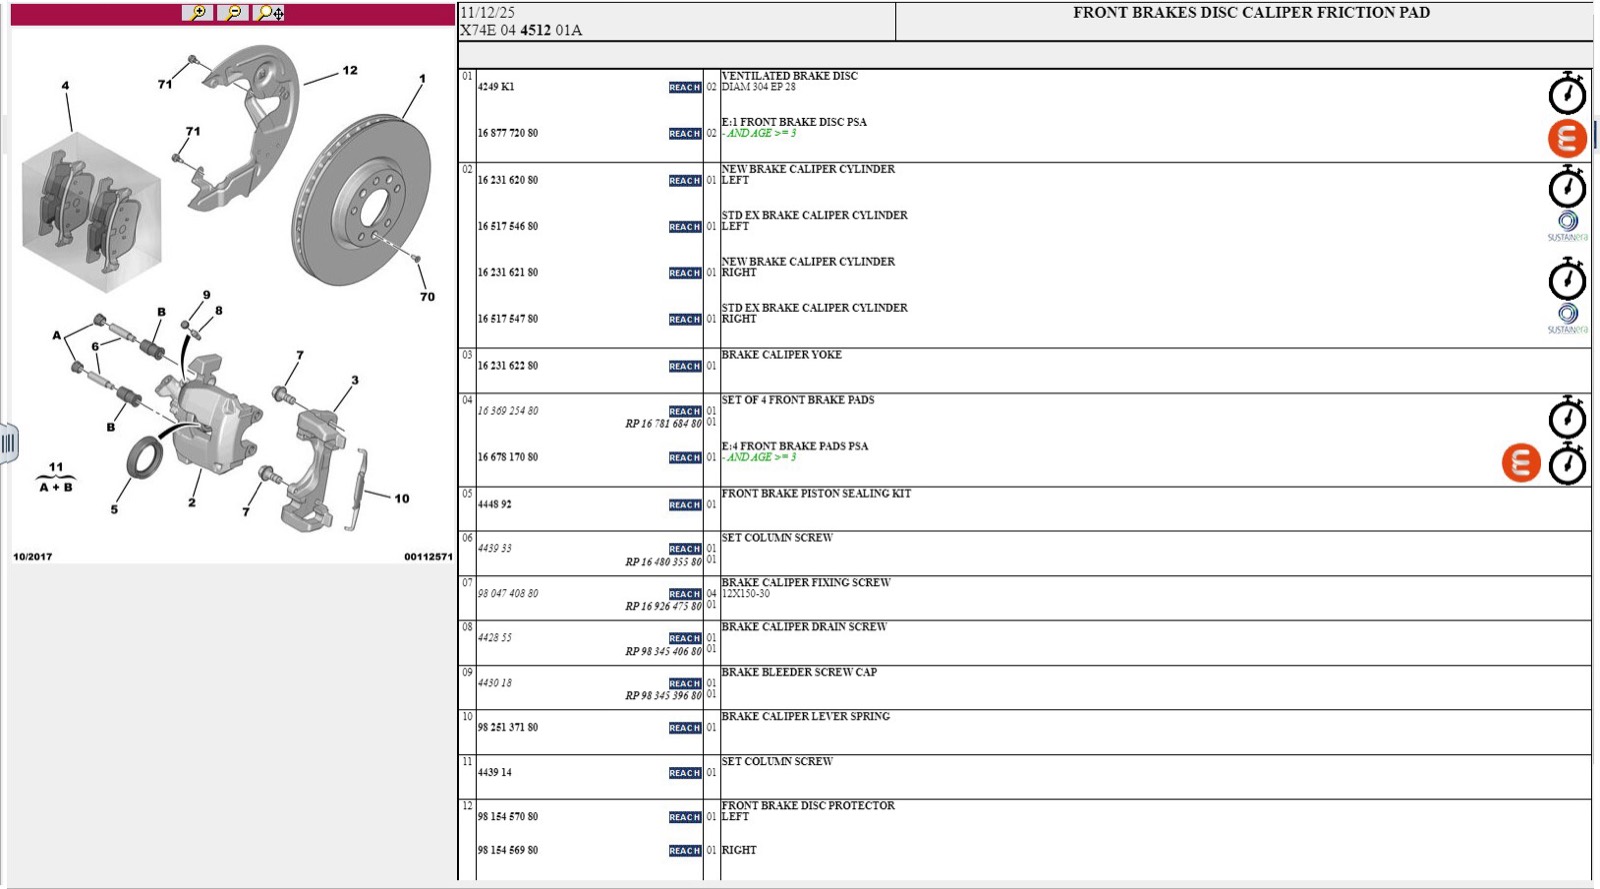Open stopwatch for right caliper 16 231 621 80
Viewport: 1600px width, 889px height.
pos(1567,279)
